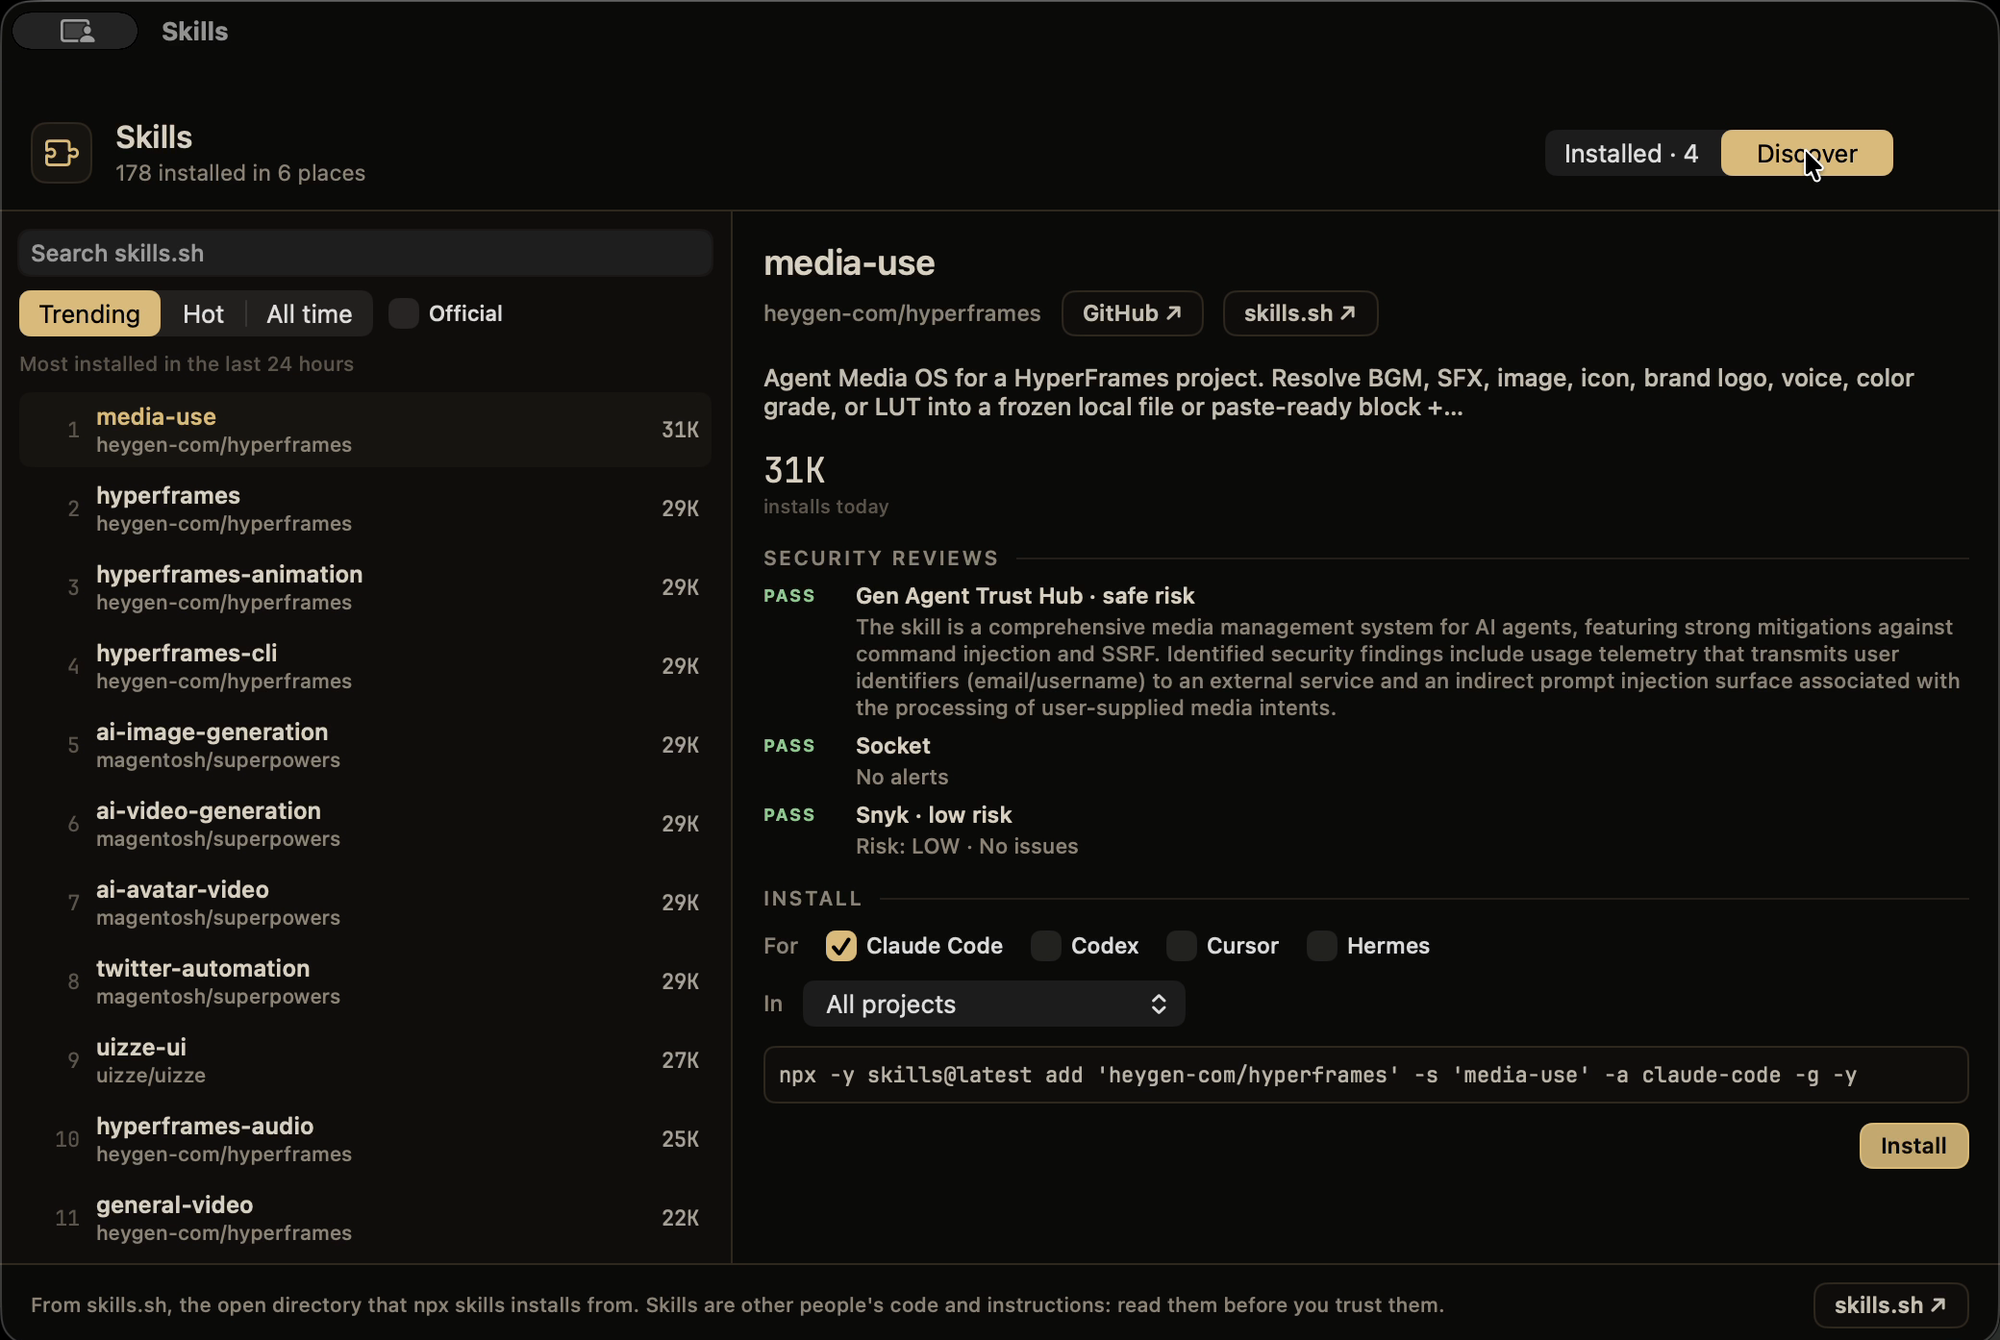Check the Codex install target checkbox

1046,946
